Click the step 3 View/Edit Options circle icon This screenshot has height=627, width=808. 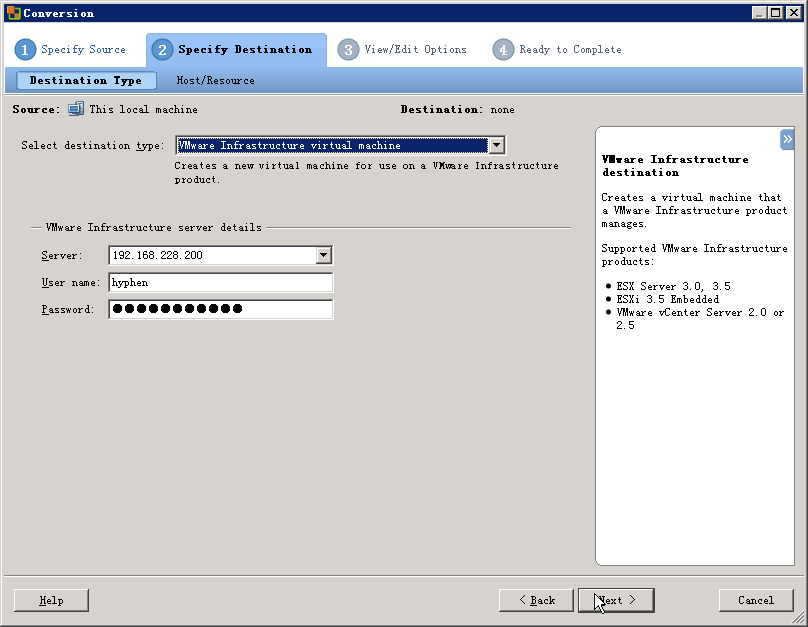point(348,50)
